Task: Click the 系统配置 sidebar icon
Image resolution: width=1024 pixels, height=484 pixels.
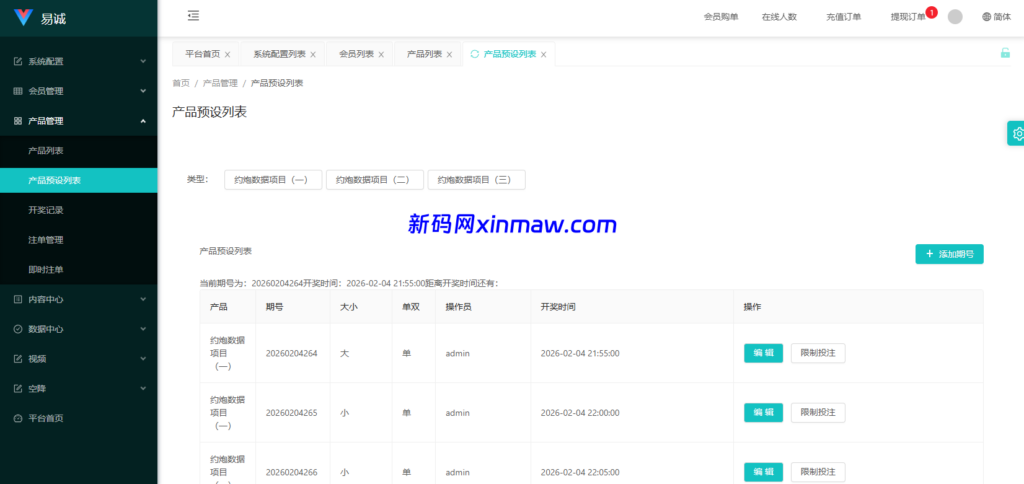Action: pos(18,61)
